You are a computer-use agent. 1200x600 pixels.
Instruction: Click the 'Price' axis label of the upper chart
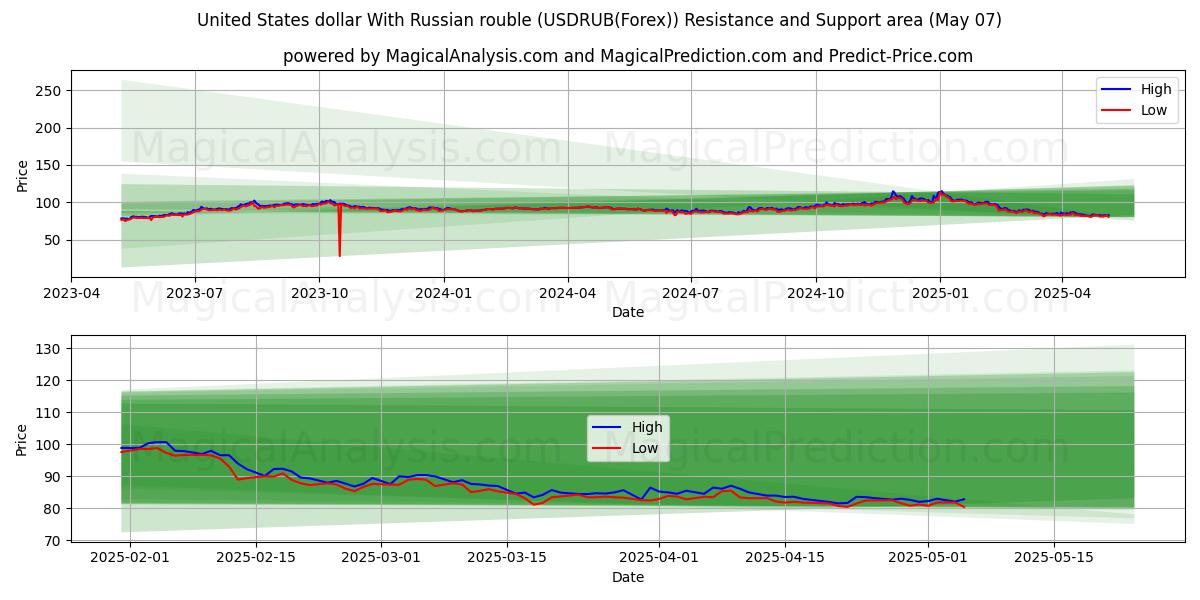coord(23,174)
